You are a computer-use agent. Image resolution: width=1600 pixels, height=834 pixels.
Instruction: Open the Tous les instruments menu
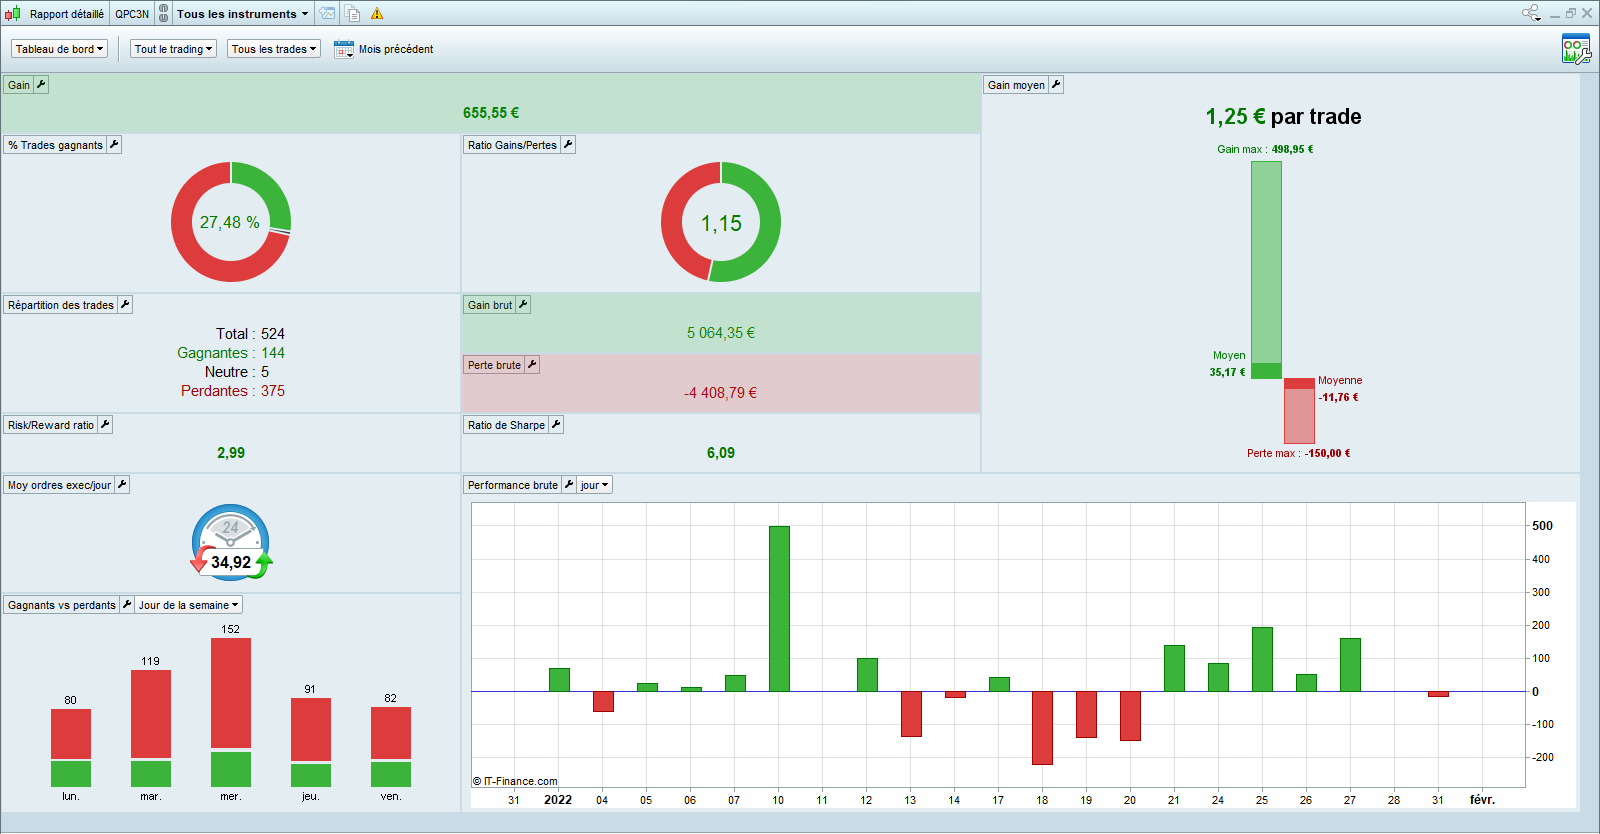point(242,14)
